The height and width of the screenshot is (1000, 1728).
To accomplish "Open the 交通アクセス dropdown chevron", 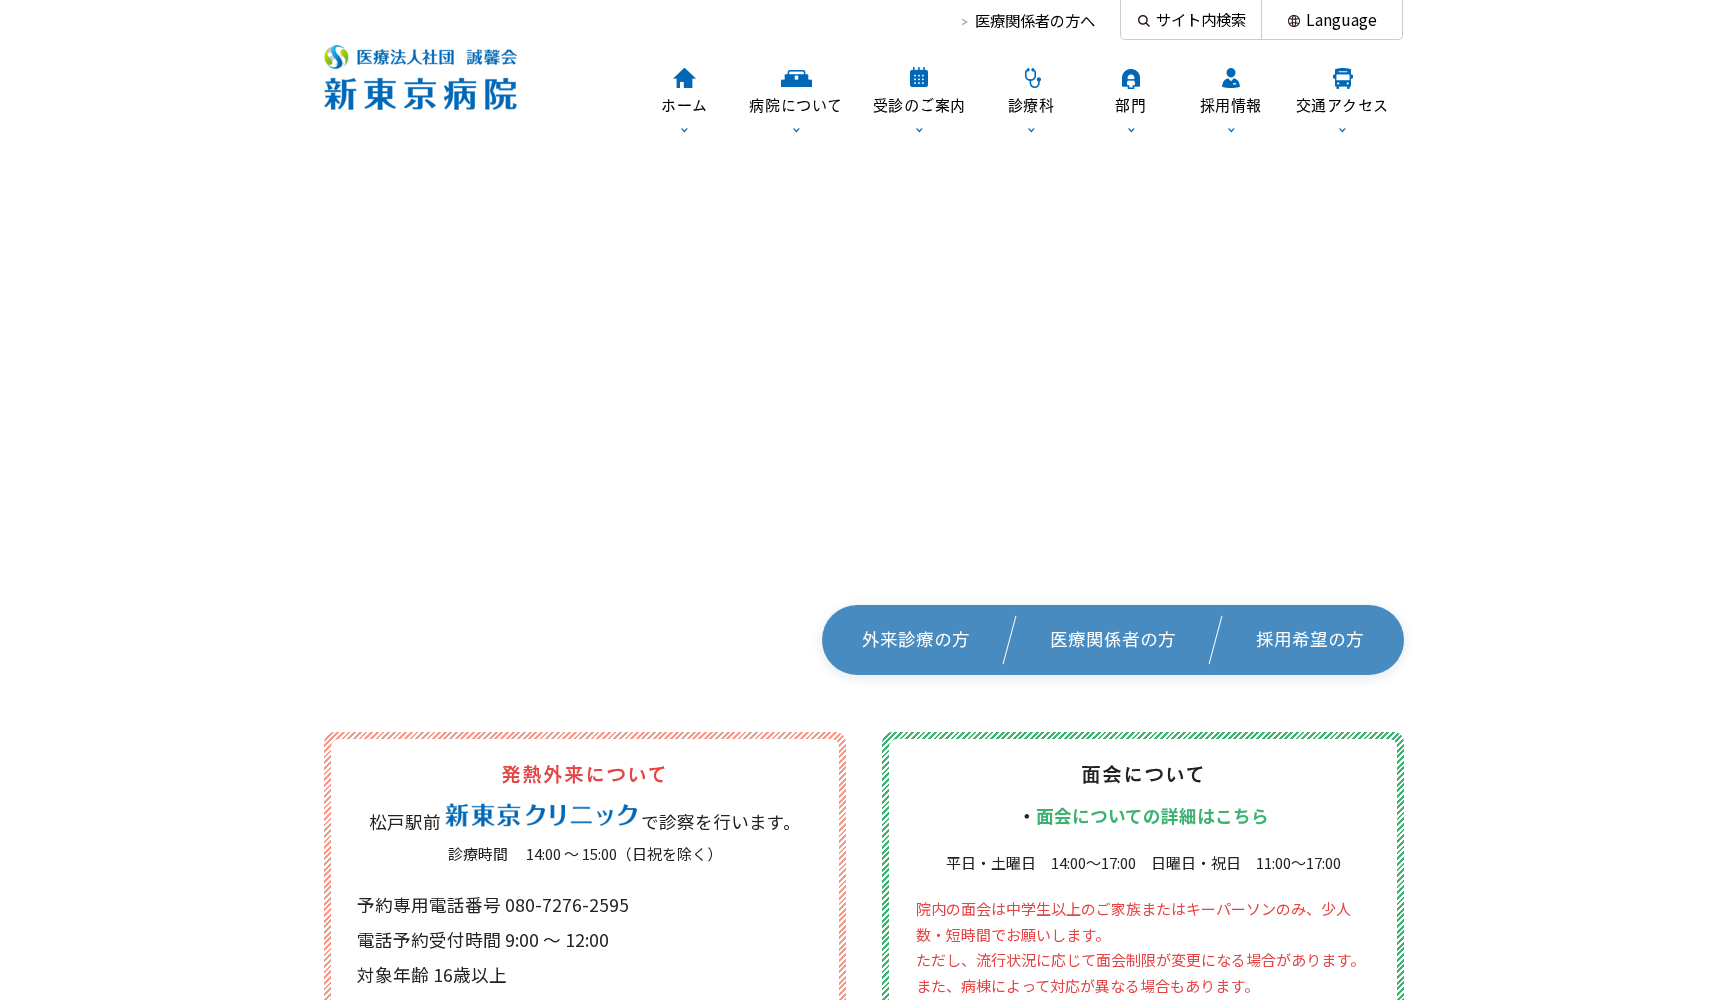I will 1341,129.
